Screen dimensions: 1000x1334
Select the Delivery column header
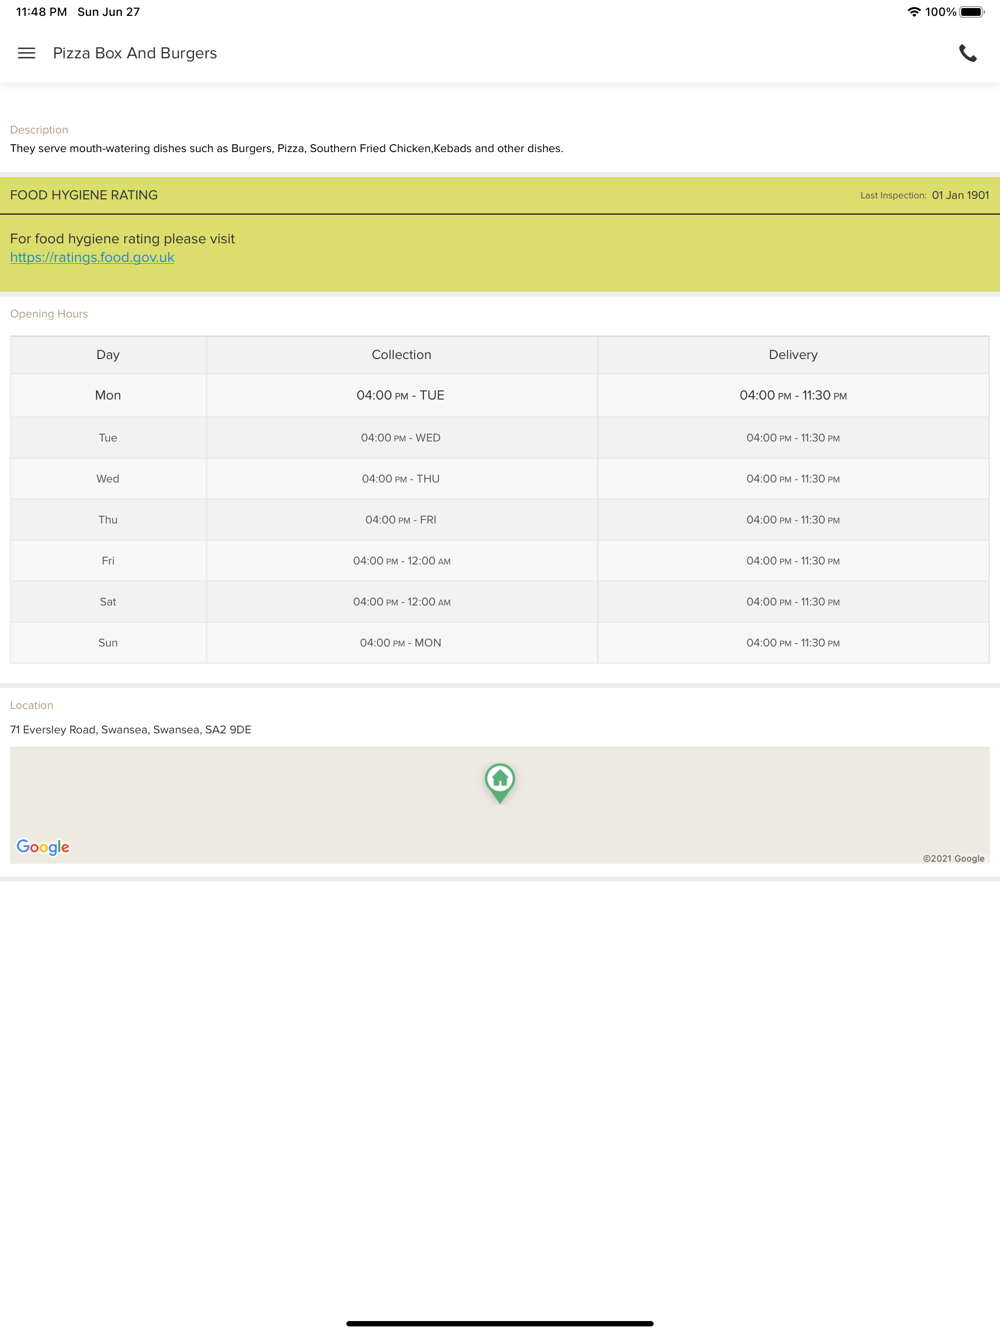click(793, 355)
